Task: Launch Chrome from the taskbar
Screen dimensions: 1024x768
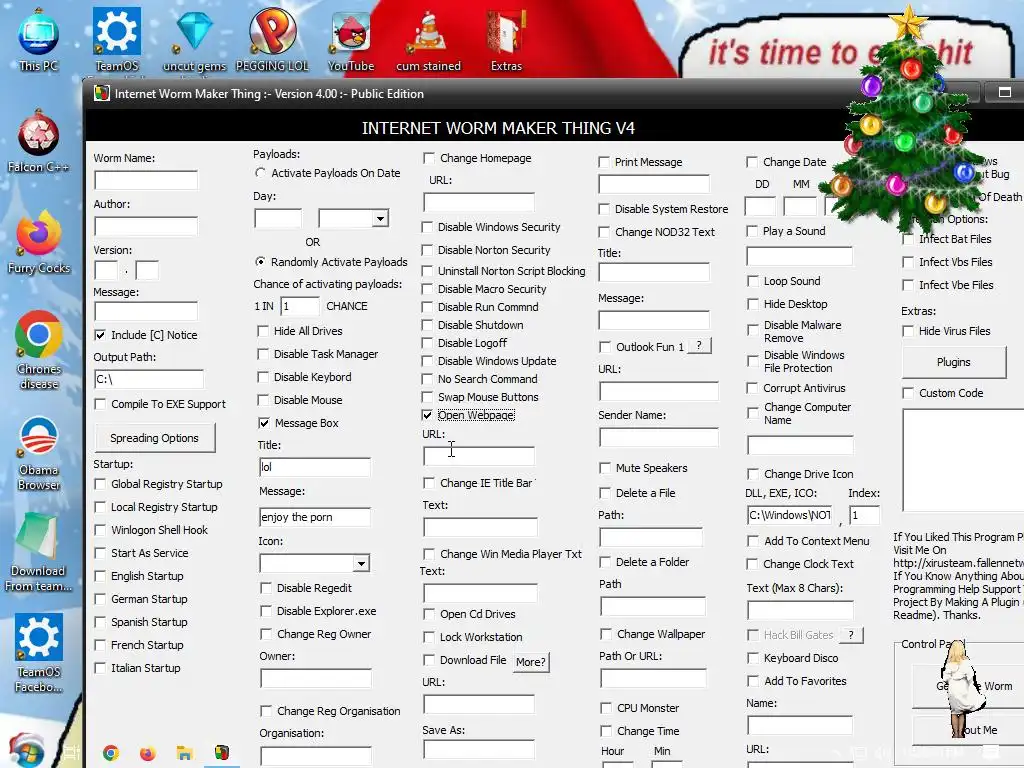Action: (x=111, y=753)
